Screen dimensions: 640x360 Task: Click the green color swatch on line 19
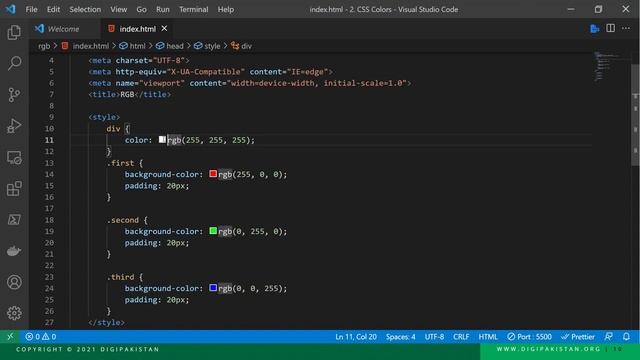coord(213,231)
